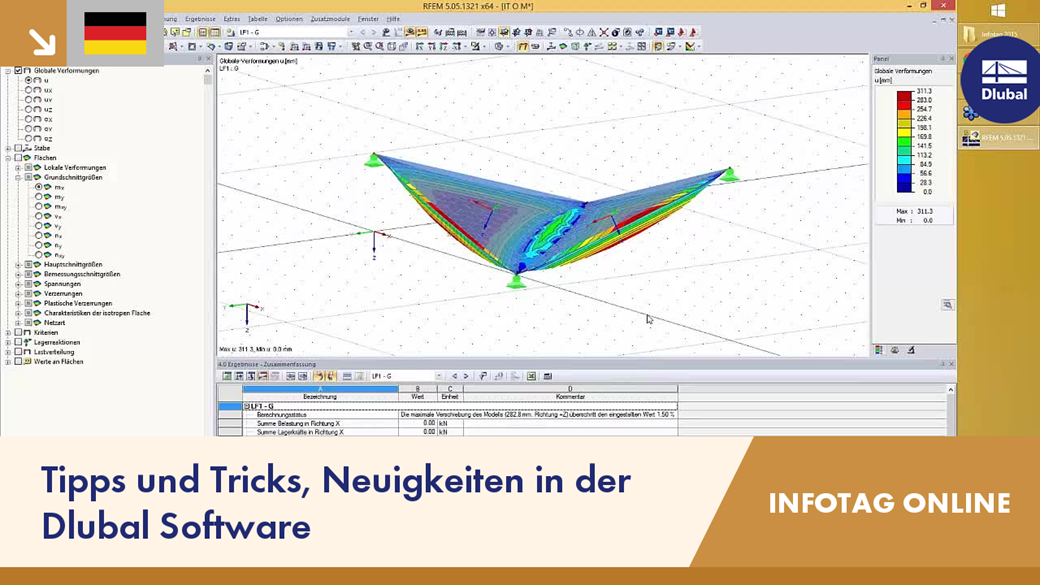Click the color scale tab icon at panel bottom
This screenshot has width=1040, height=585.
879,350
